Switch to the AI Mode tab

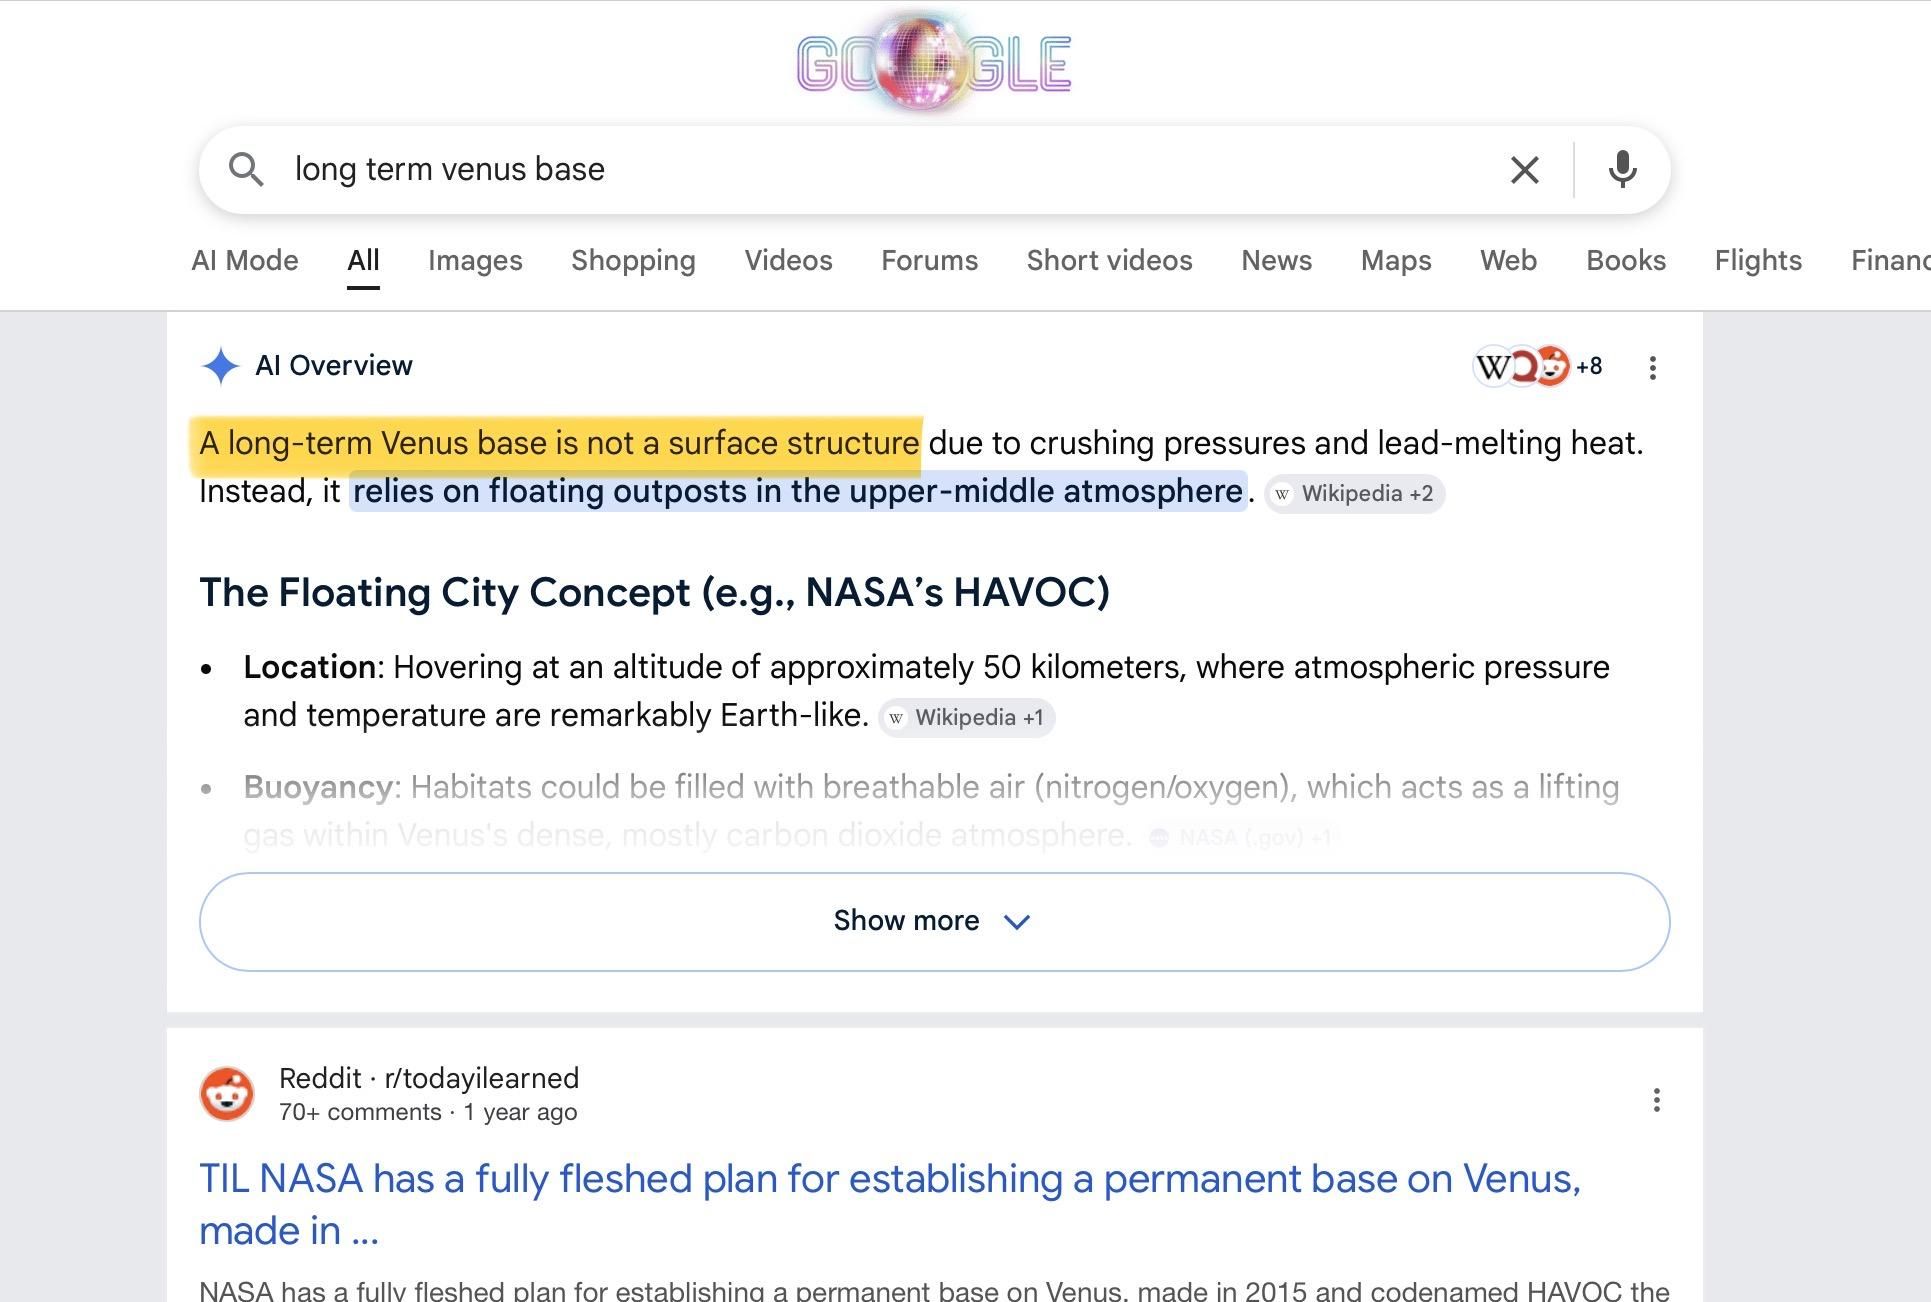tap(245, 260)
